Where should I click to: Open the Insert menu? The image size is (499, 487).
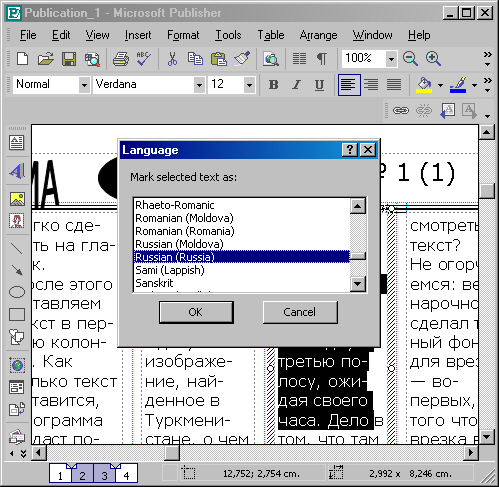pos(138,35)
